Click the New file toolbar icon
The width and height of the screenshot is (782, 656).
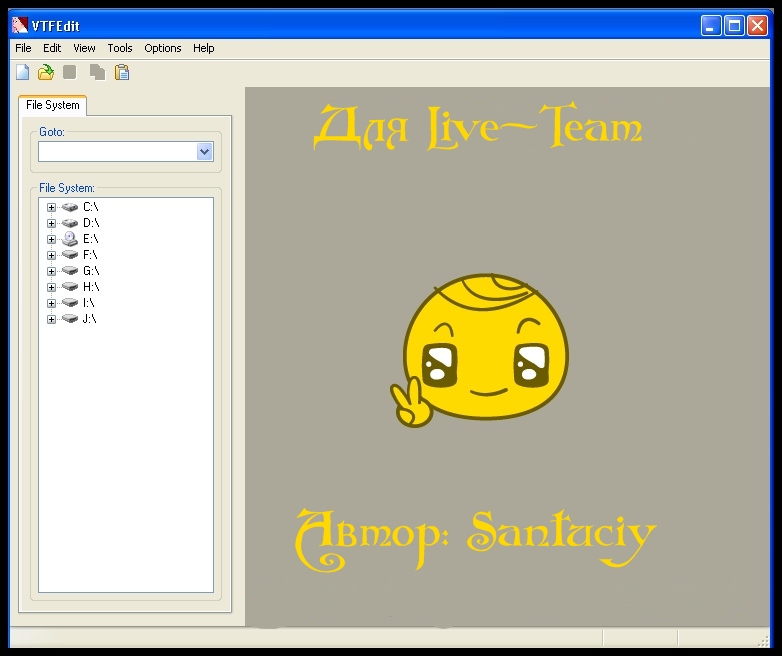(22, 72)
